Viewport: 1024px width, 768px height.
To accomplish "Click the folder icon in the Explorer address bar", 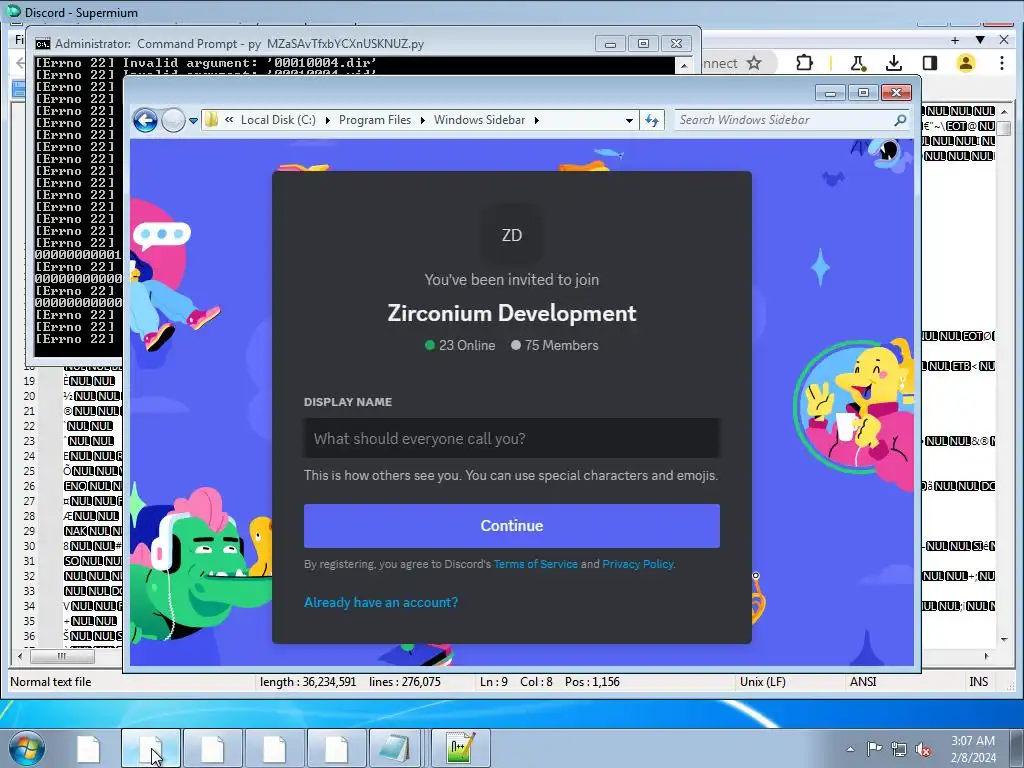I will [x=211, y=120].
